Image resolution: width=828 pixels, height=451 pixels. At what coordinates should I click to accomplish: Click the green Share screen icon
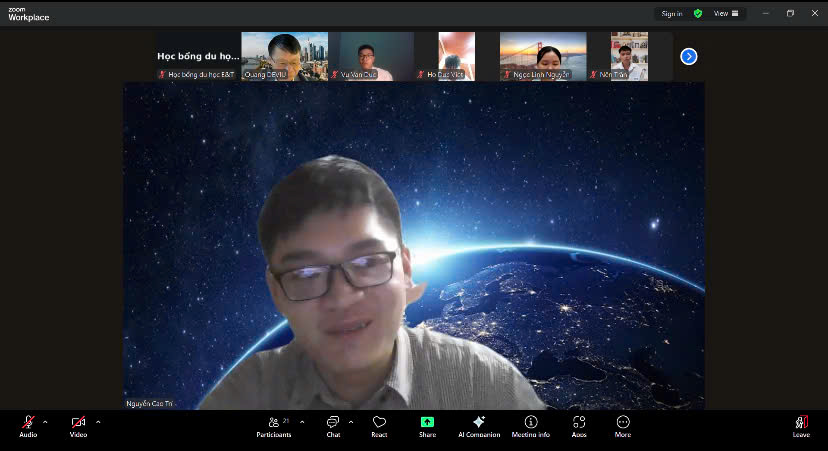coord(427,422)
